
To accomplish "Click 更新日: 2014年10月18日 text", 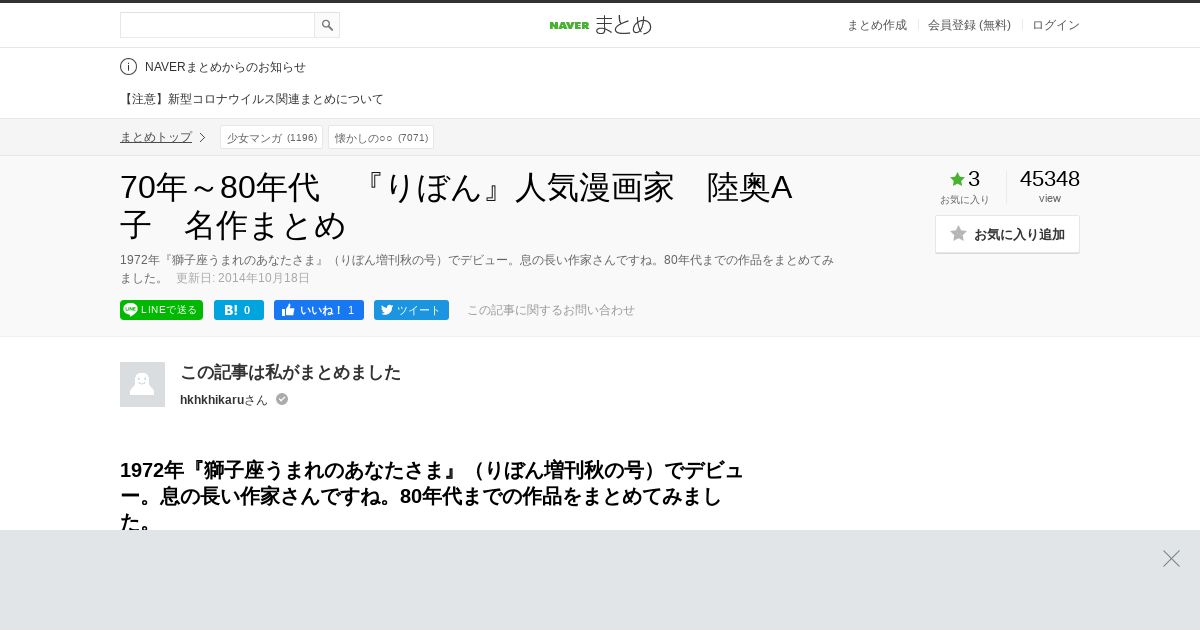I will [243, 278].
